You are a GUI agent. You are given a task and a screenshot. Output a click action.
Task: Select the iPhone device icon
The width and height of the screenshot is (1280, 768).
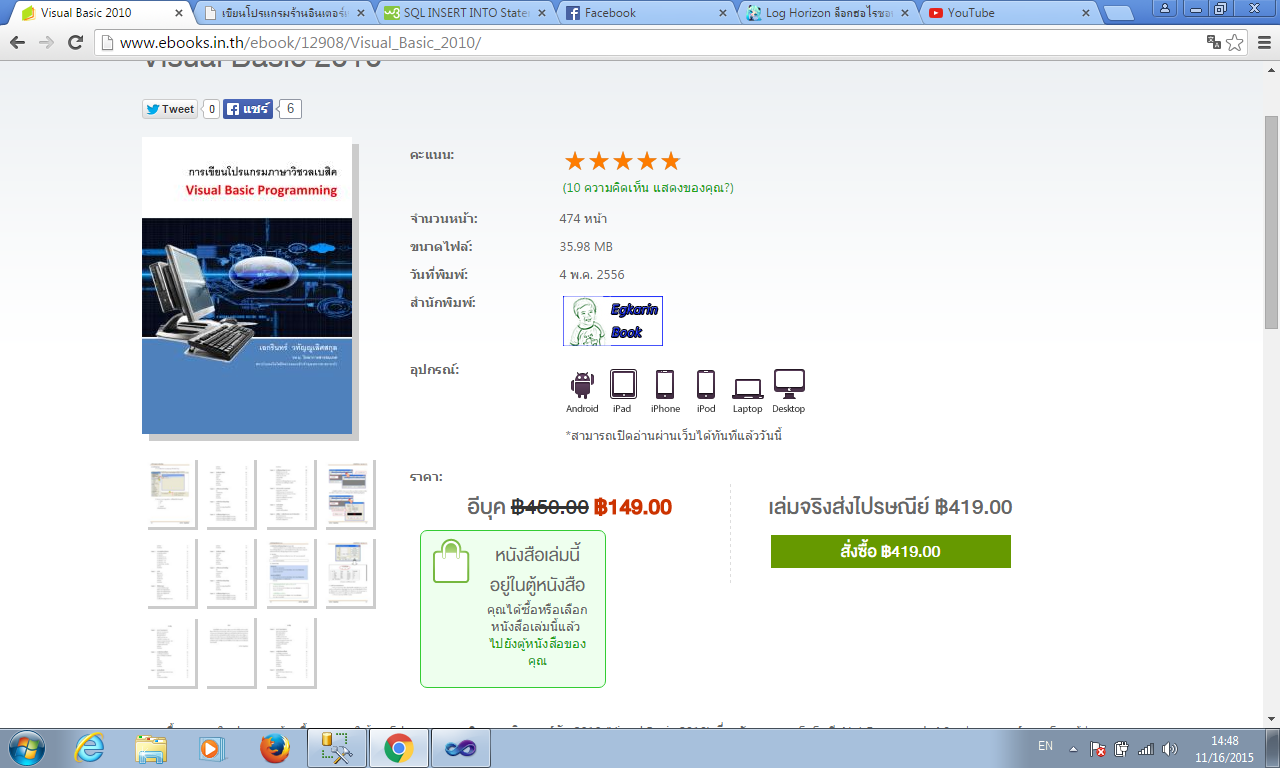tap(665, 391)
